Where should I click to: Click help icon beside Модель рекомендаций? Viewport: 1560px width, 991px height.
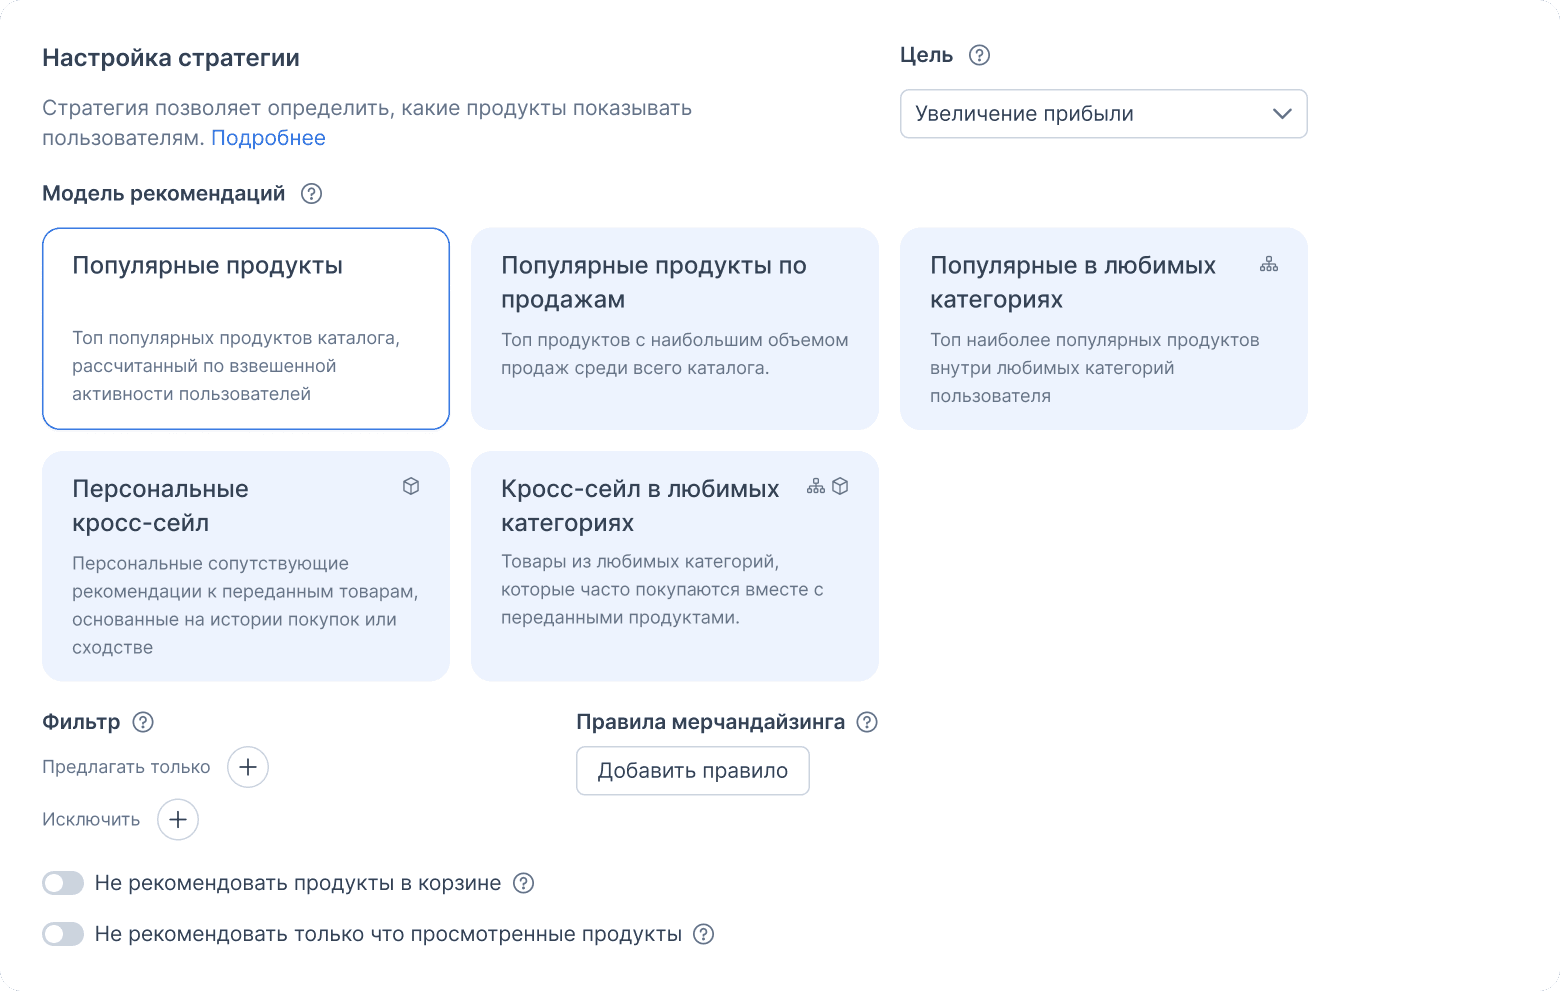click(311, 193)
